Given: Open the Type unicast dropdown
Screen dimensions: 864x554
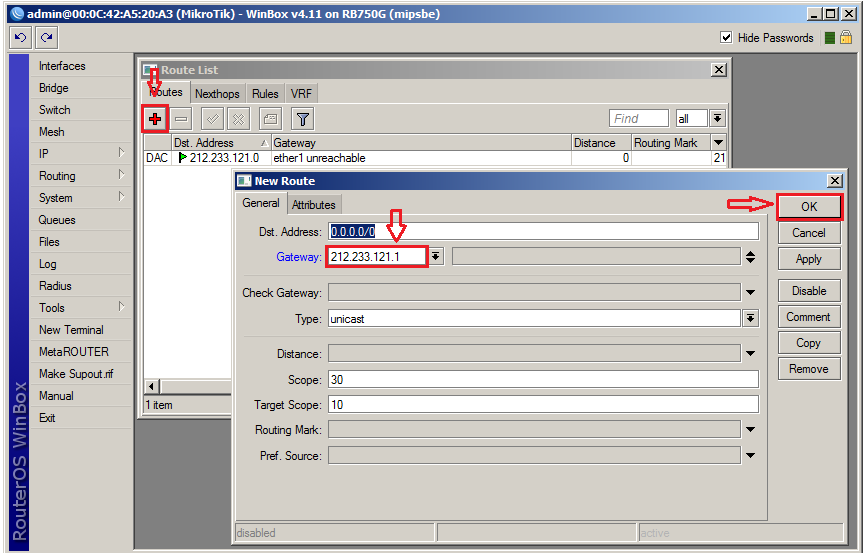Looking at the screenshot, I should coord(750,319).
